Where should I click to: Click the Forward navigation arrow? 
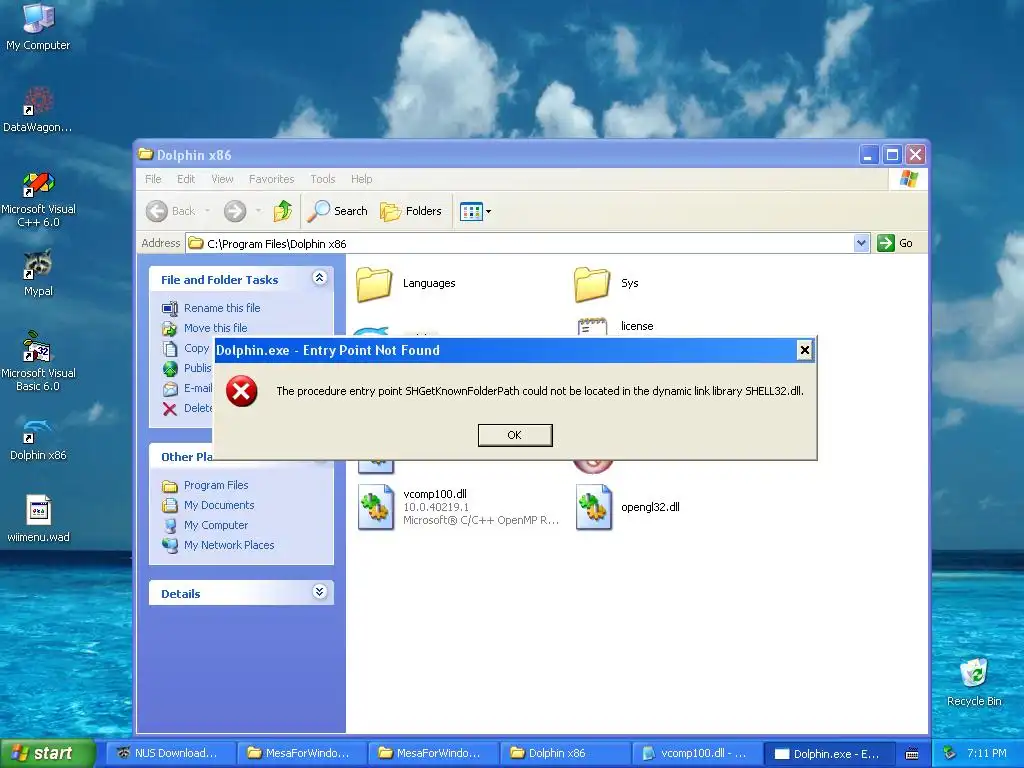coord(235,211)
